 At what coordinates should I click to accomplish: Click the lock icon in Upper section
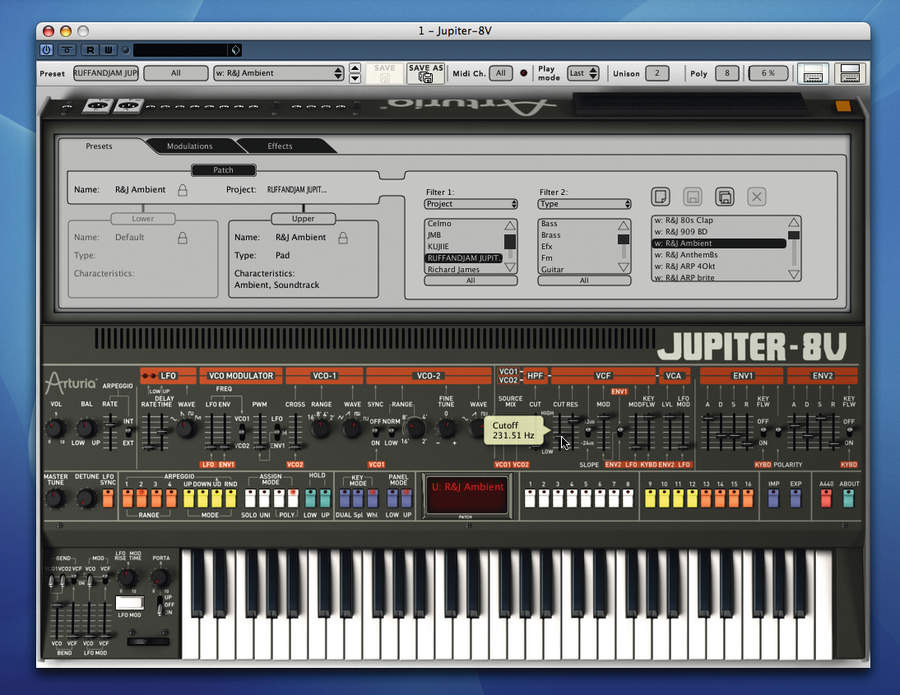343,237
